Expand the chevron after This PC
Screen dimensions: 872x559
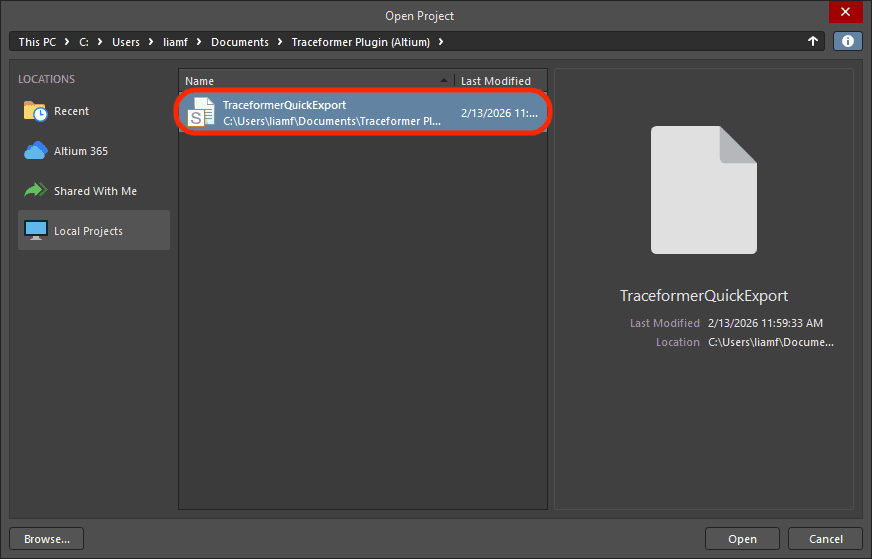click(68, 42)
